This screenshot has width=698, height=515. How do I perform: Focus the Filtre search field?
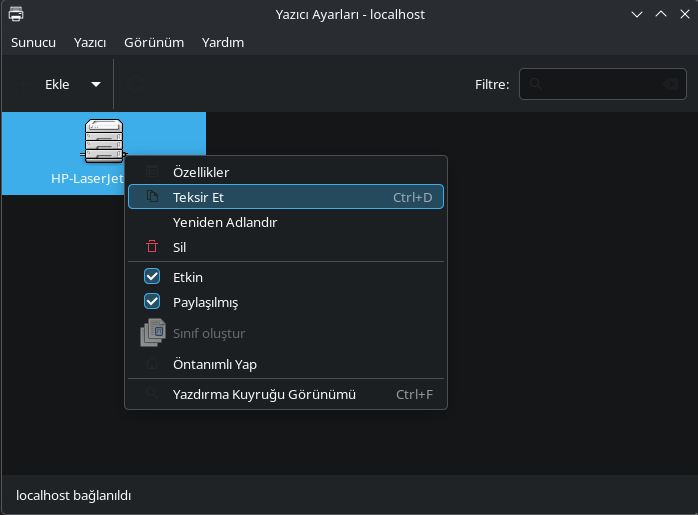(x=603, y=84)
